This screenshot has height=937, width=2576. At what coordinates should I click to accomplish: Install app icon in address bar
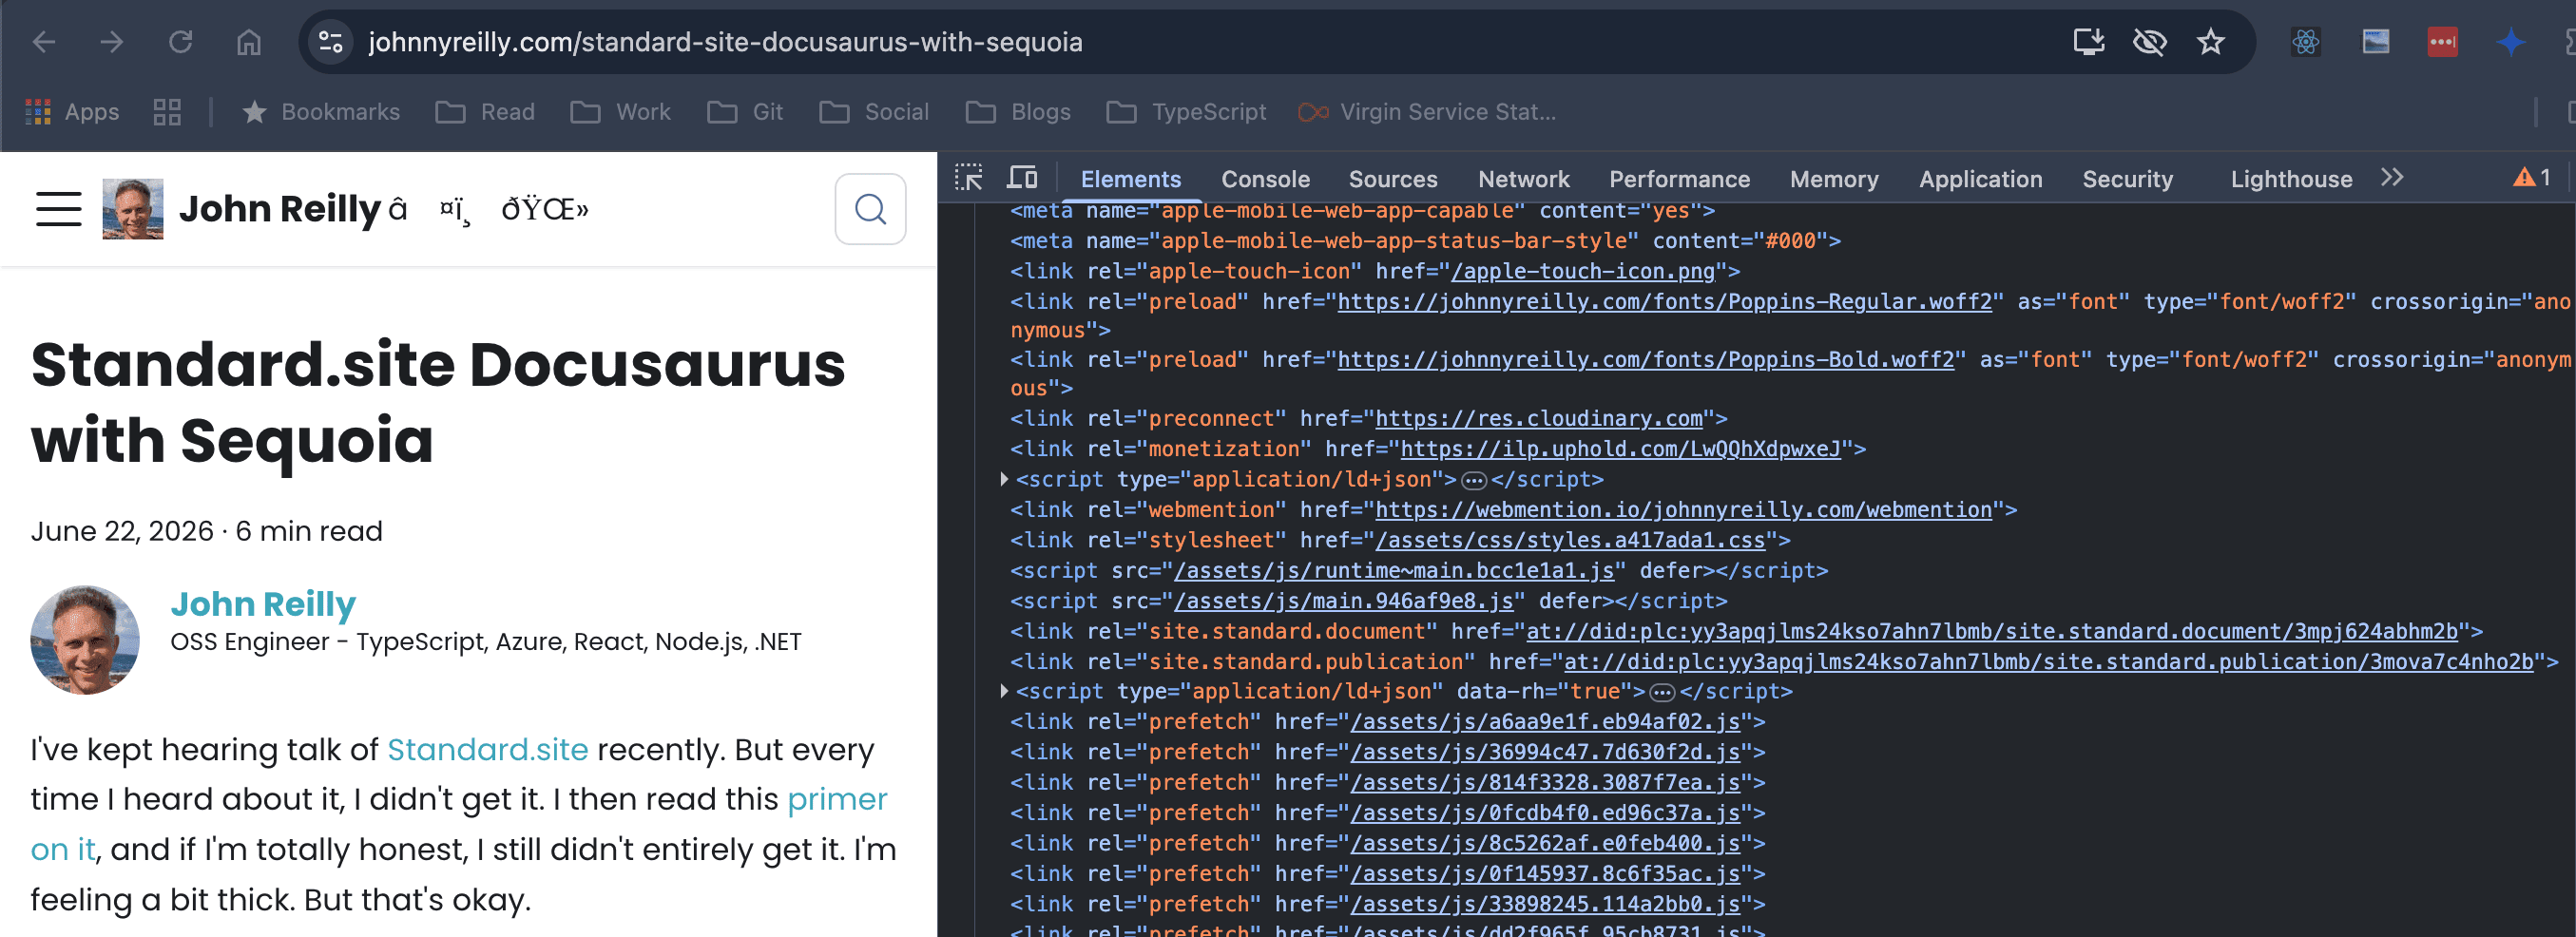pos(2089,42)
